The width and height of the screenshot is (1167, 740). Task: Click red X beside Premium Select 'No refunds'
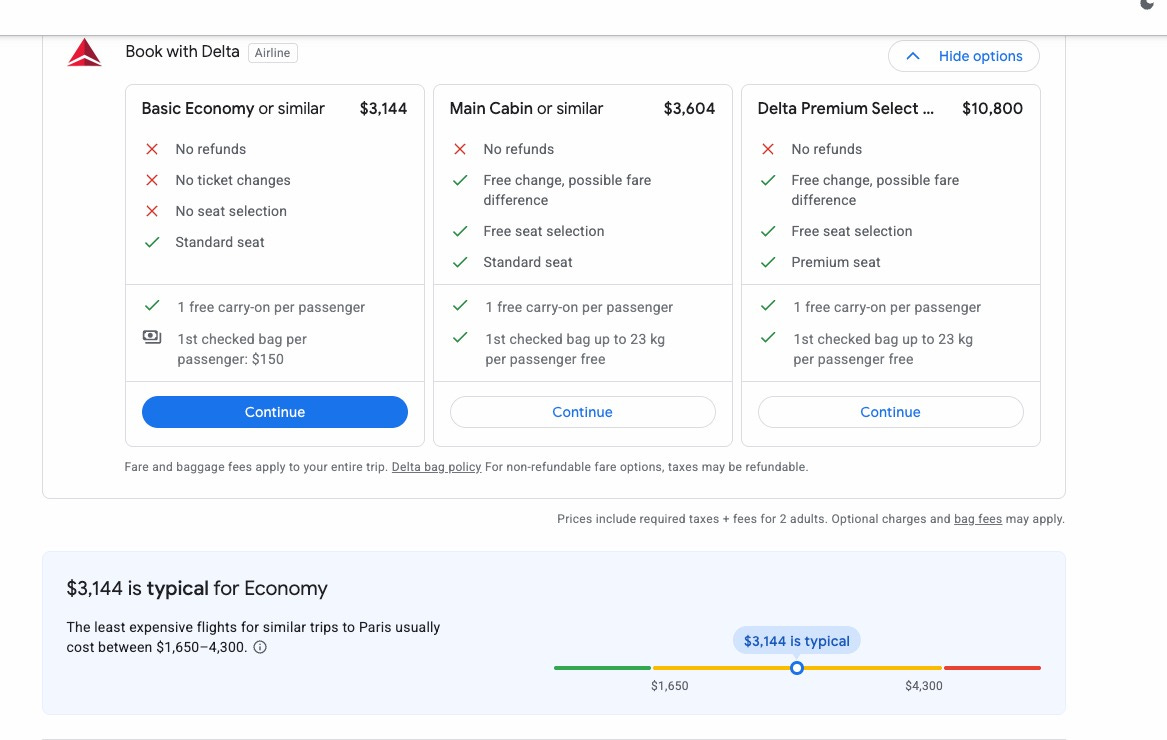[768, 149]
